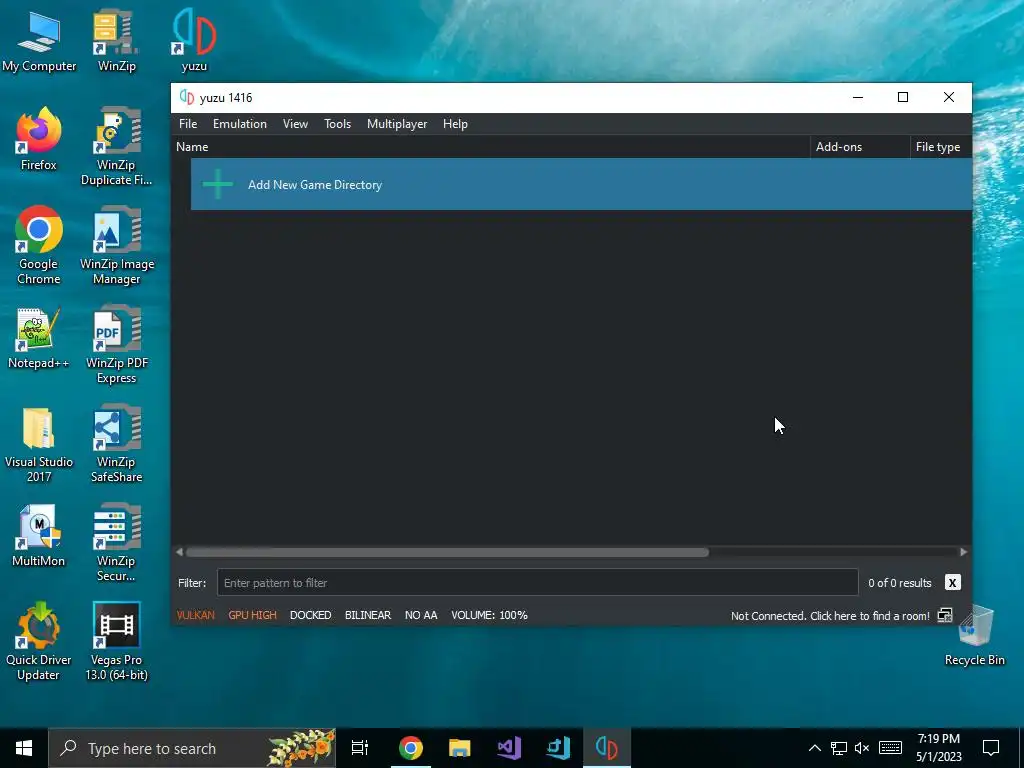The width and height of the screenshot is (1024, 768).
Task: Select the Google Chrome desktop icon
Action: tap(39, 246)
